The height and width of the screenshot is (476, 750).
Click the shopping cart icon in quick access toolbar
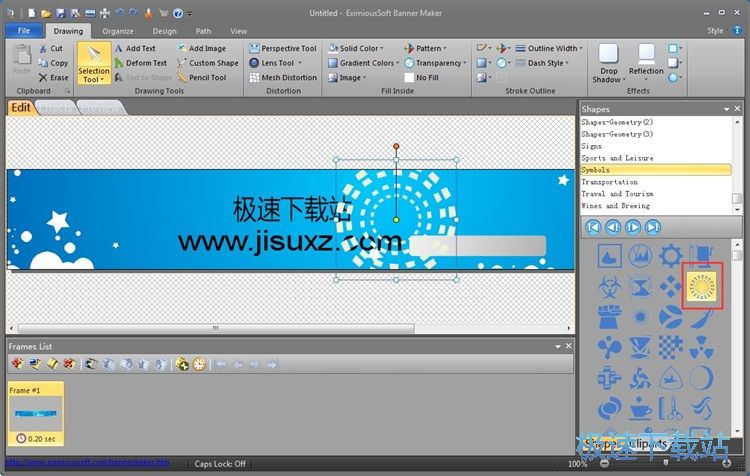pyautogui.click(x=164, y=13)
